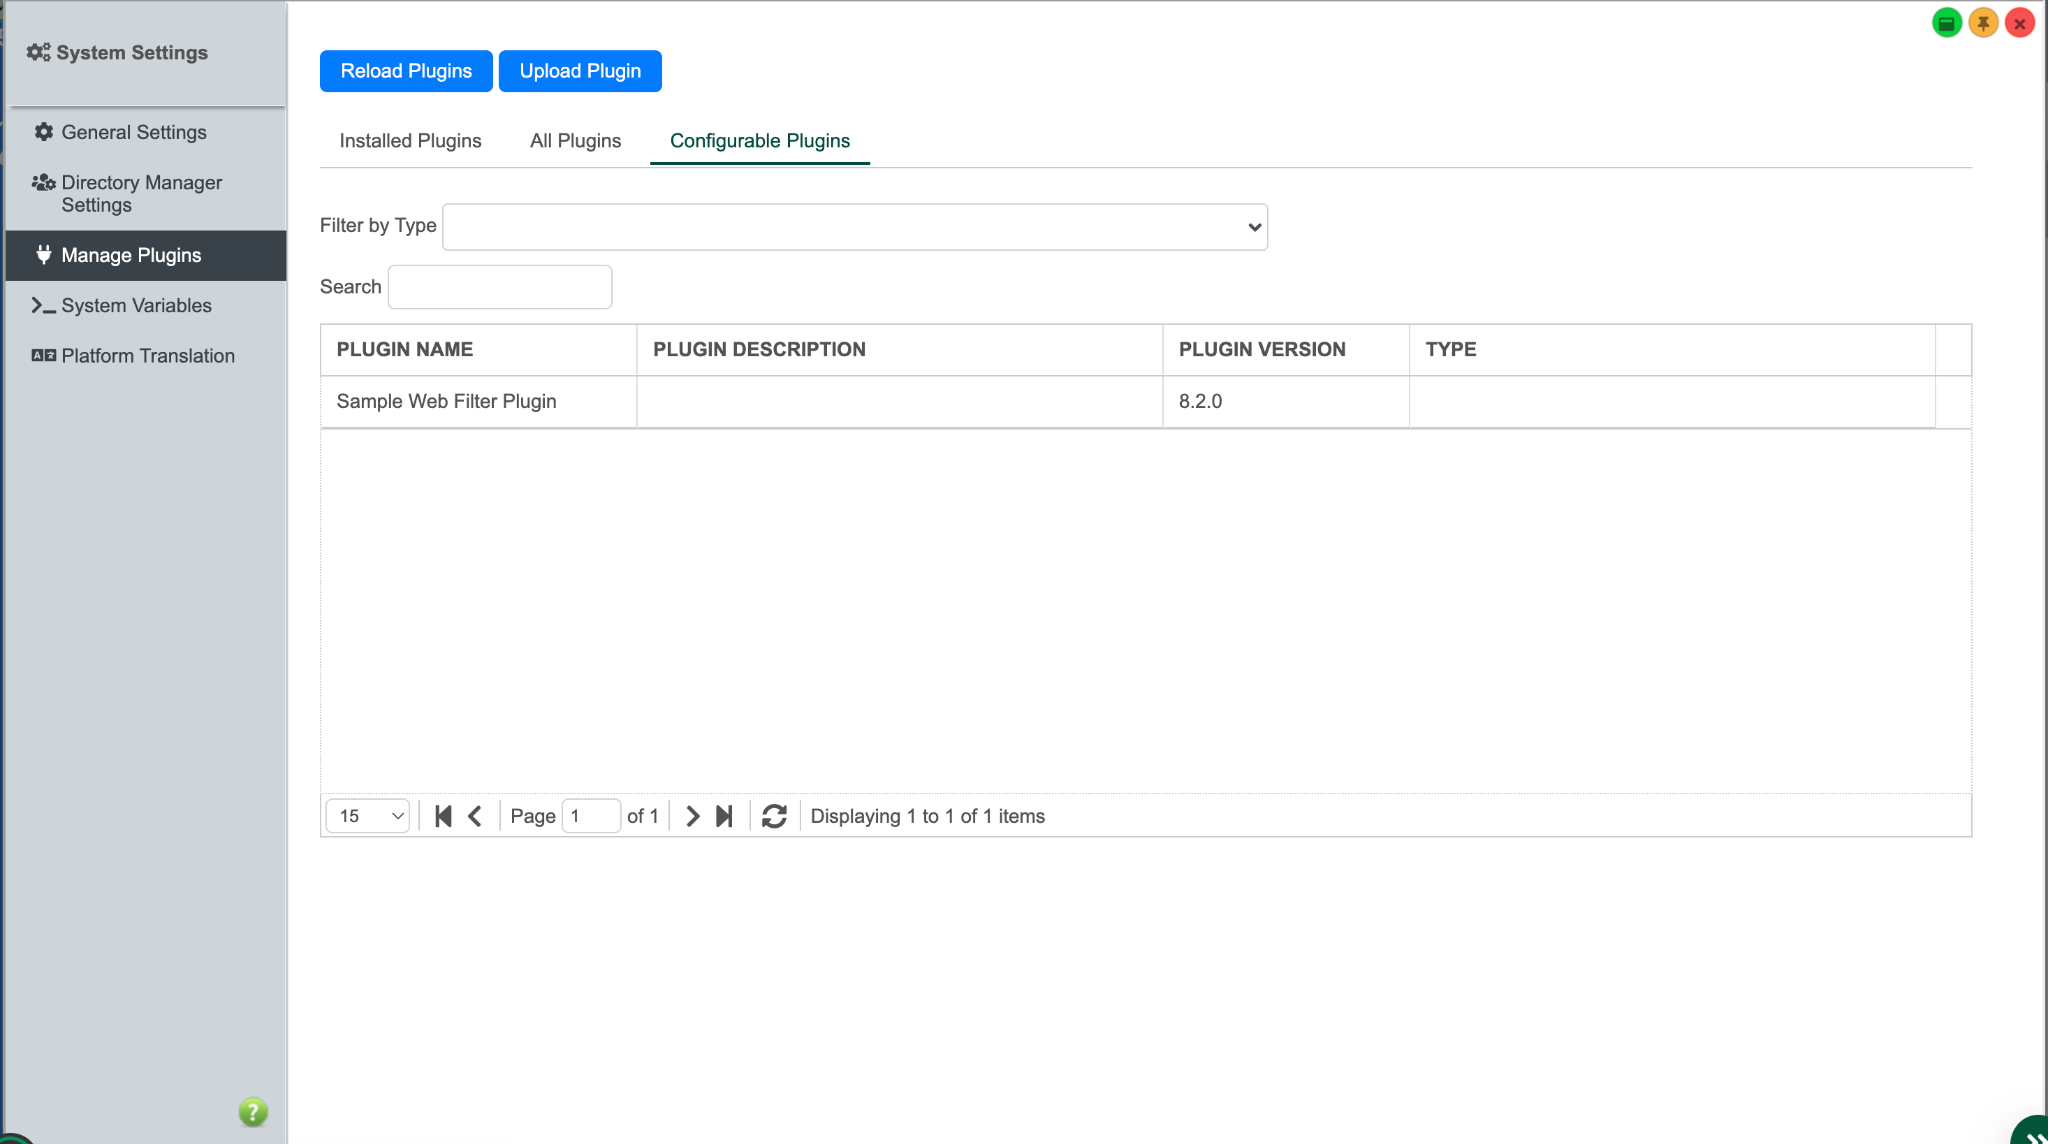Go to first page using pagination icon
The image size is (2048, 1144).
[x=443, y=816]
